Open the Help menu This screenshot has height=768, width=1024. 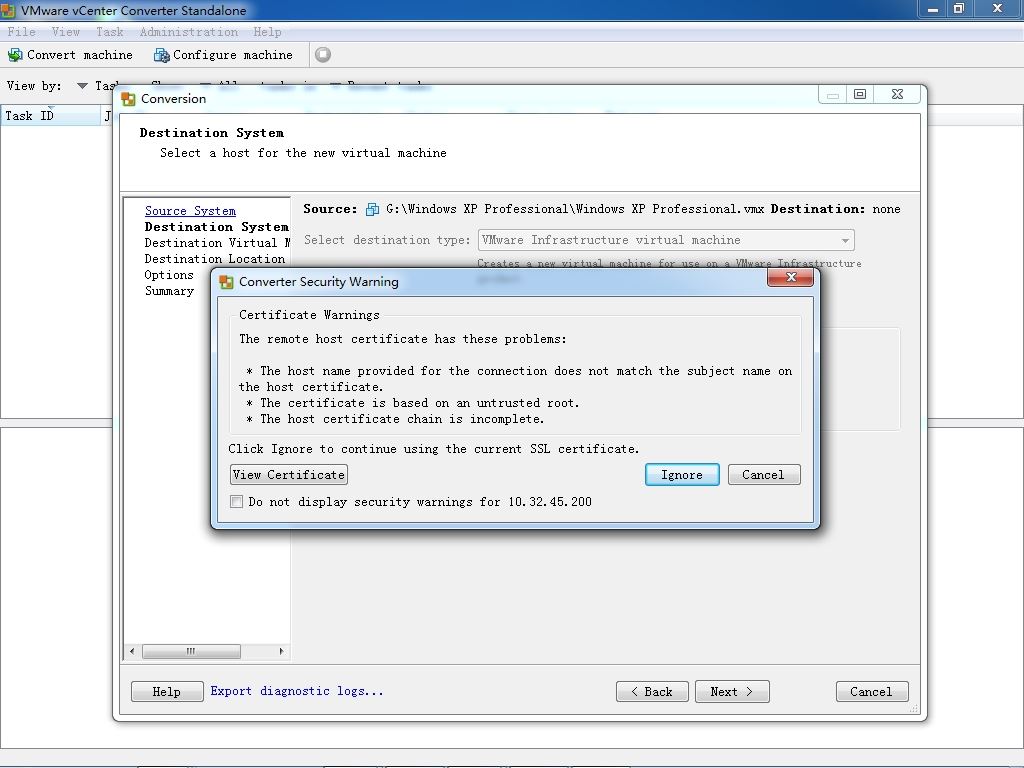267,32
